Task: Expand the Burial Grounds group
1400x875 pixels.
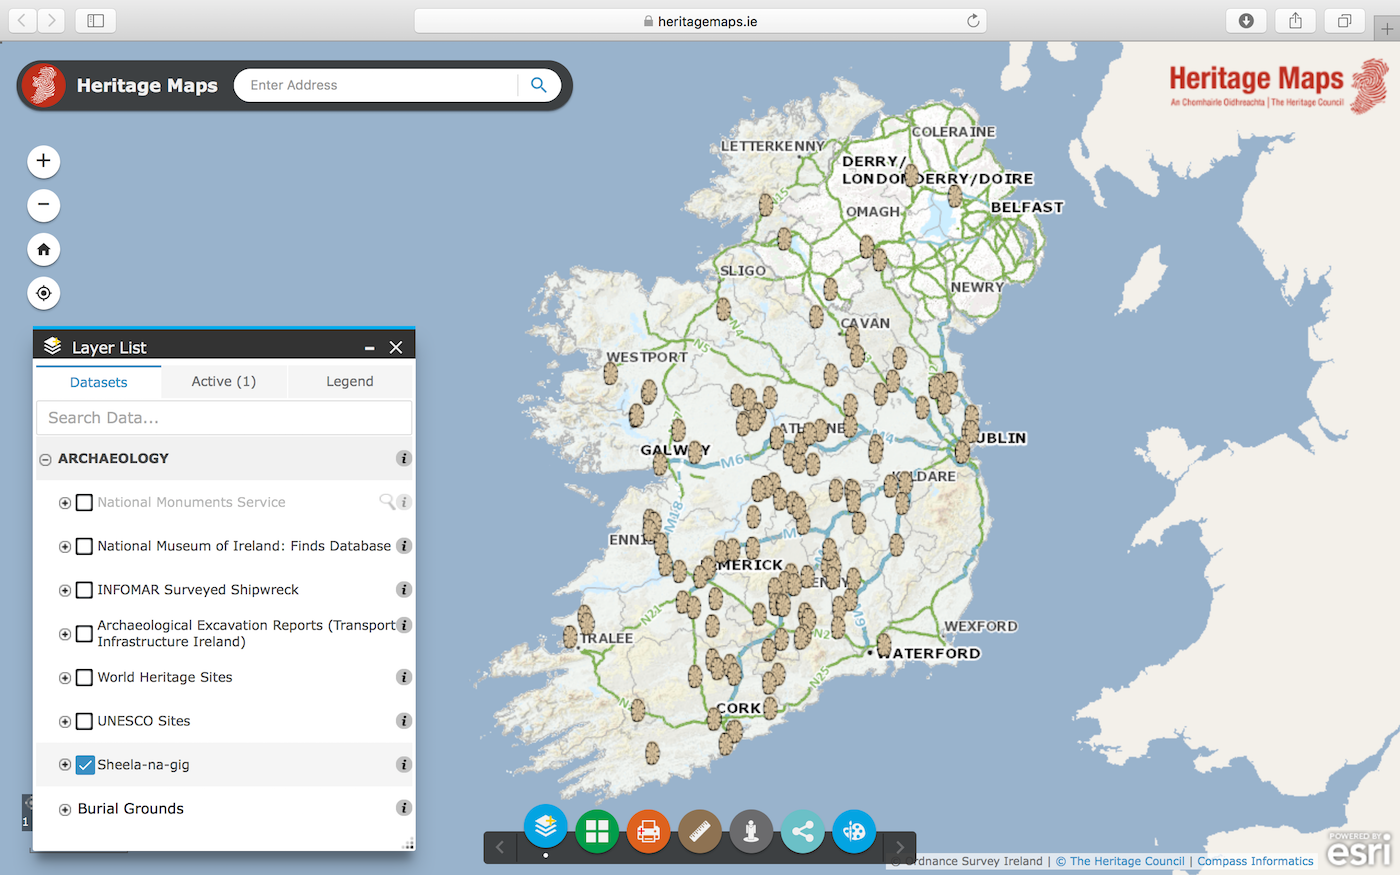Action: [x=65, y=809]
